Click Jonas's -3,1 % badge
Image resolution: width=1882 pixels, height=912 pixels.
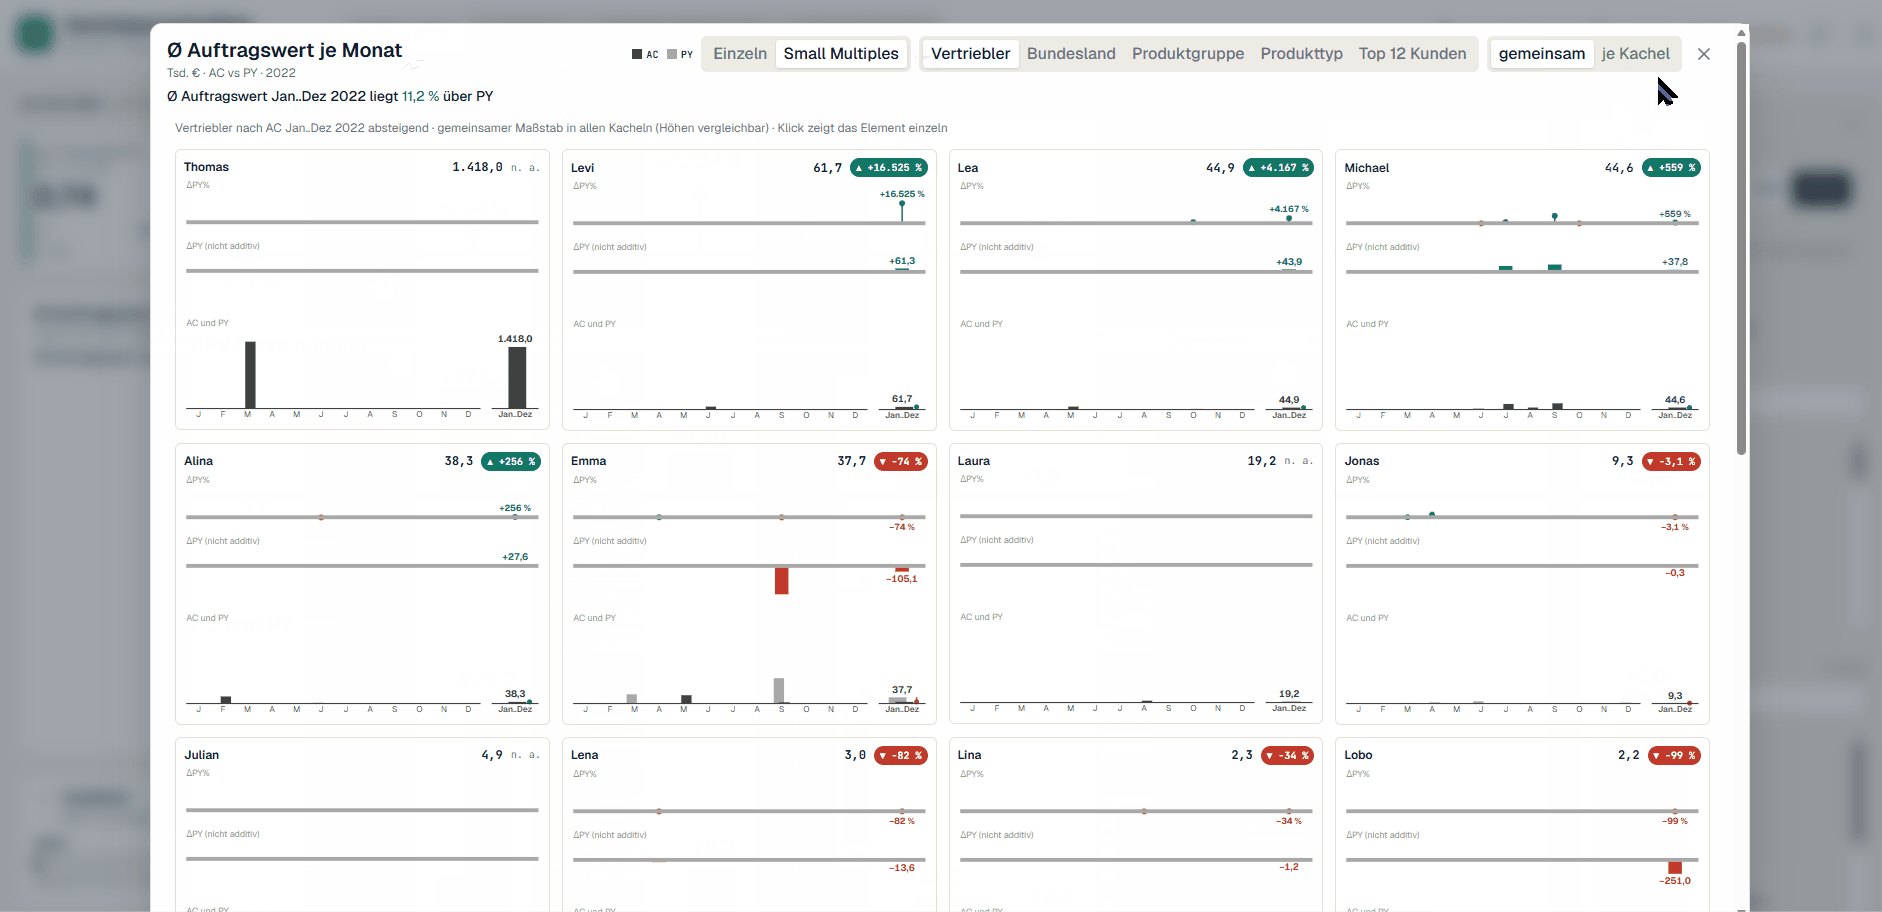[x=1671, y=462]
